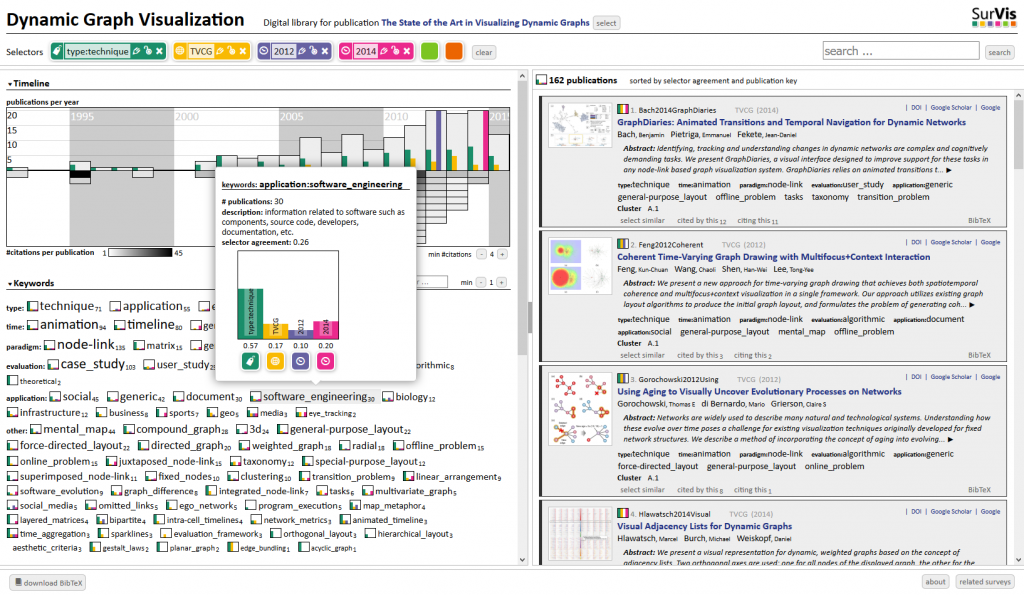Screen dimensions: 1024x595
Task: Click the clock icon on the 2014 selector pill
Action: click(x=347, y=49)
